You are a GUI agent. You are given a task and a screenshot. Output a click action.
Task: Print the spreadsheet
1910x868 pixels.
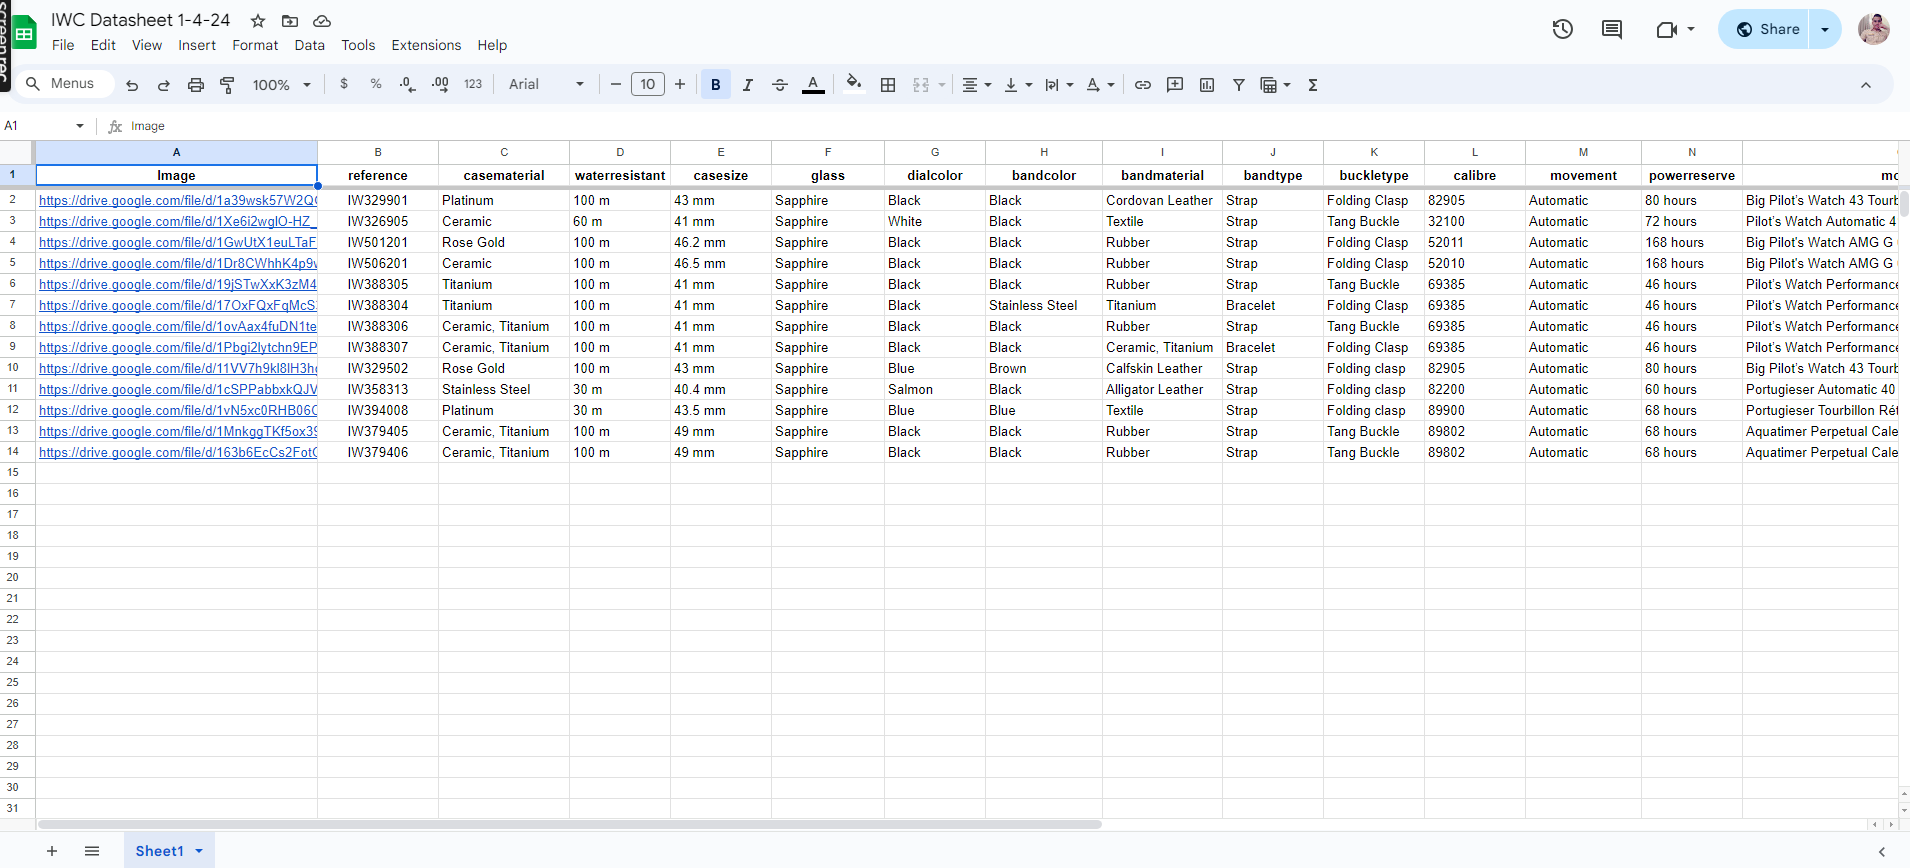(x=196, y=85)
